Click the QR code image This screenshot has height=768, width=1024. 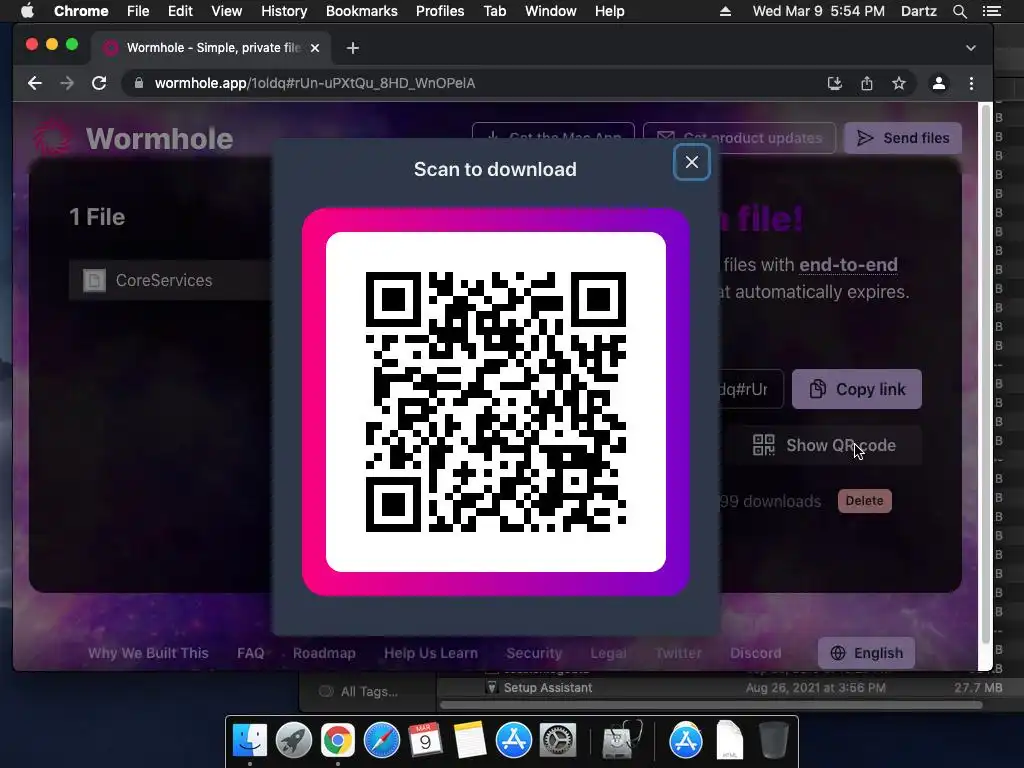[496, 402]
